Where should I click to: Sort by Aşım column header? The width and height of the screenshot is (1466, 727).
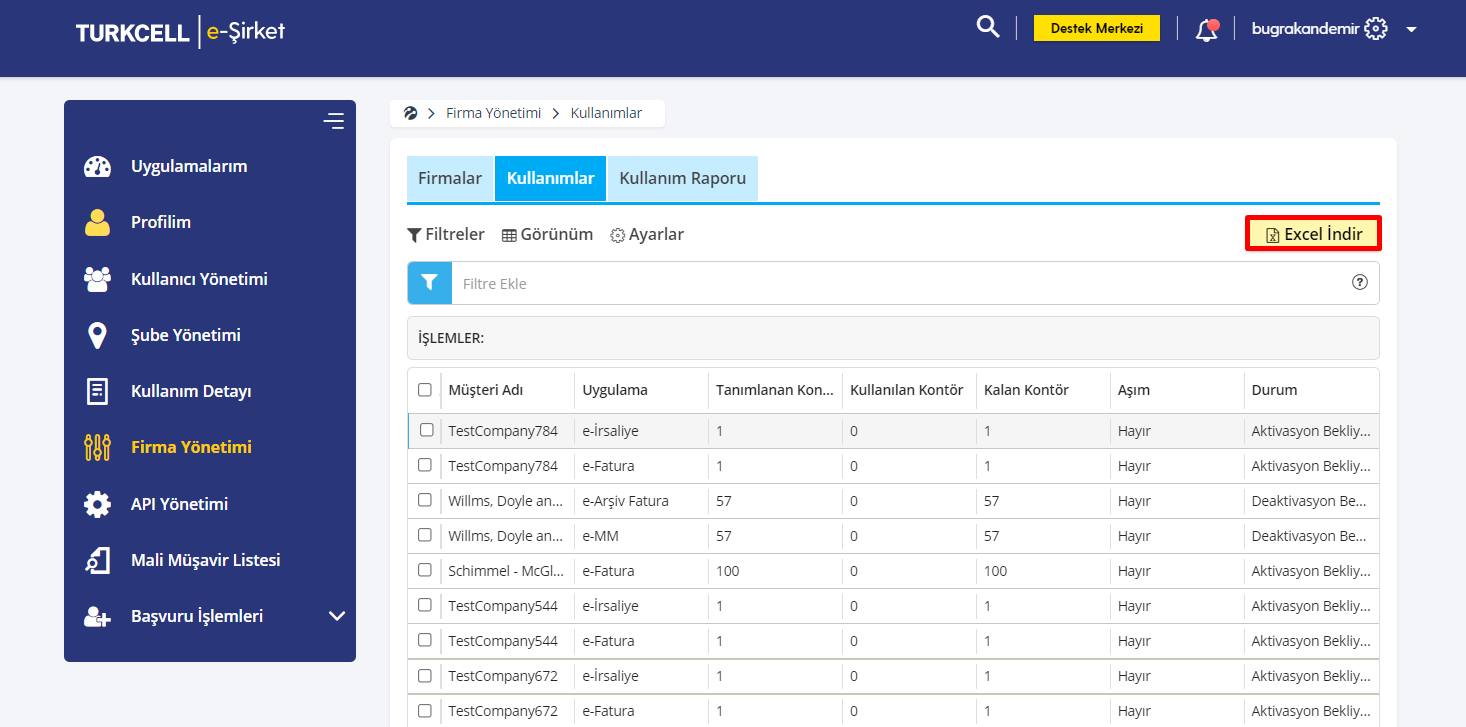1134,390
